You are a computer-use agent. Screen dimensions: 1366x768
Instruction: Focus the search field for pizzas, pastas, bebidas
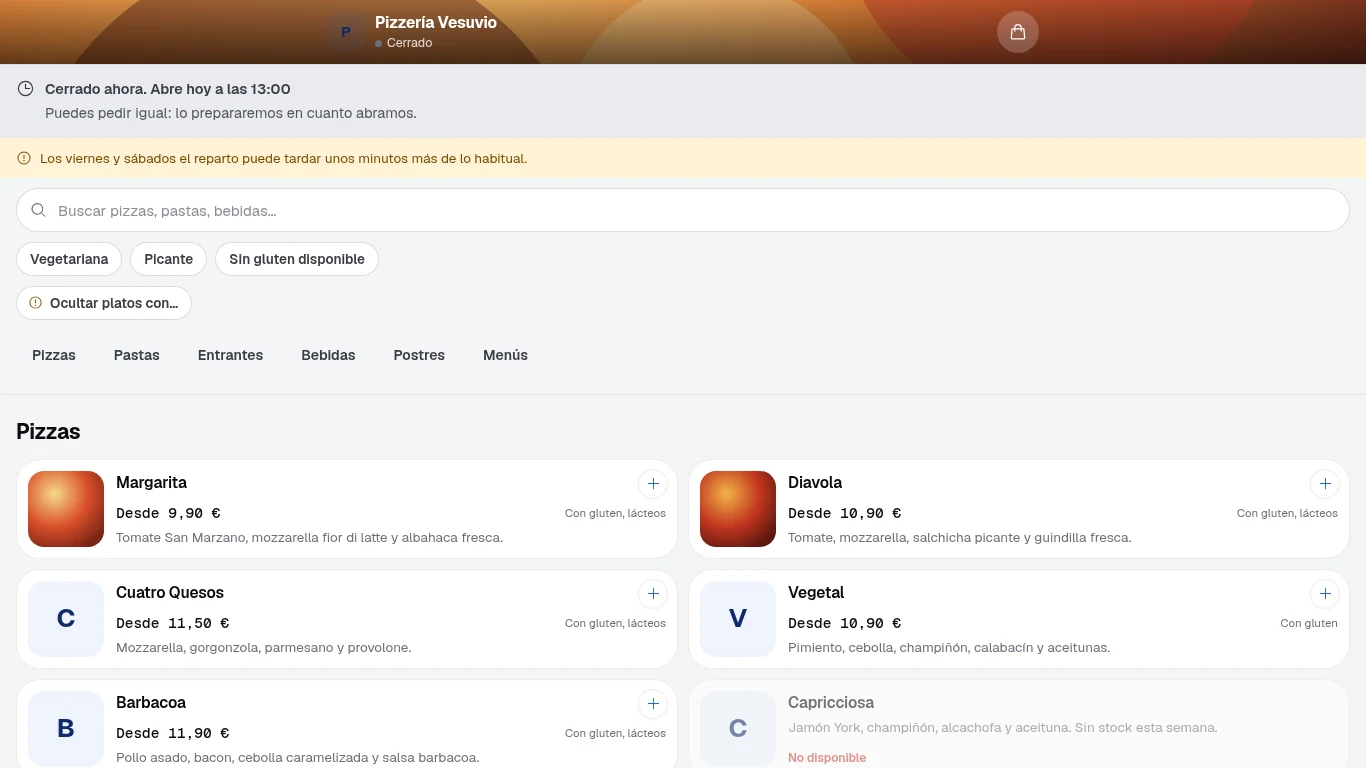pyautogui.click(x=683, y=210)
